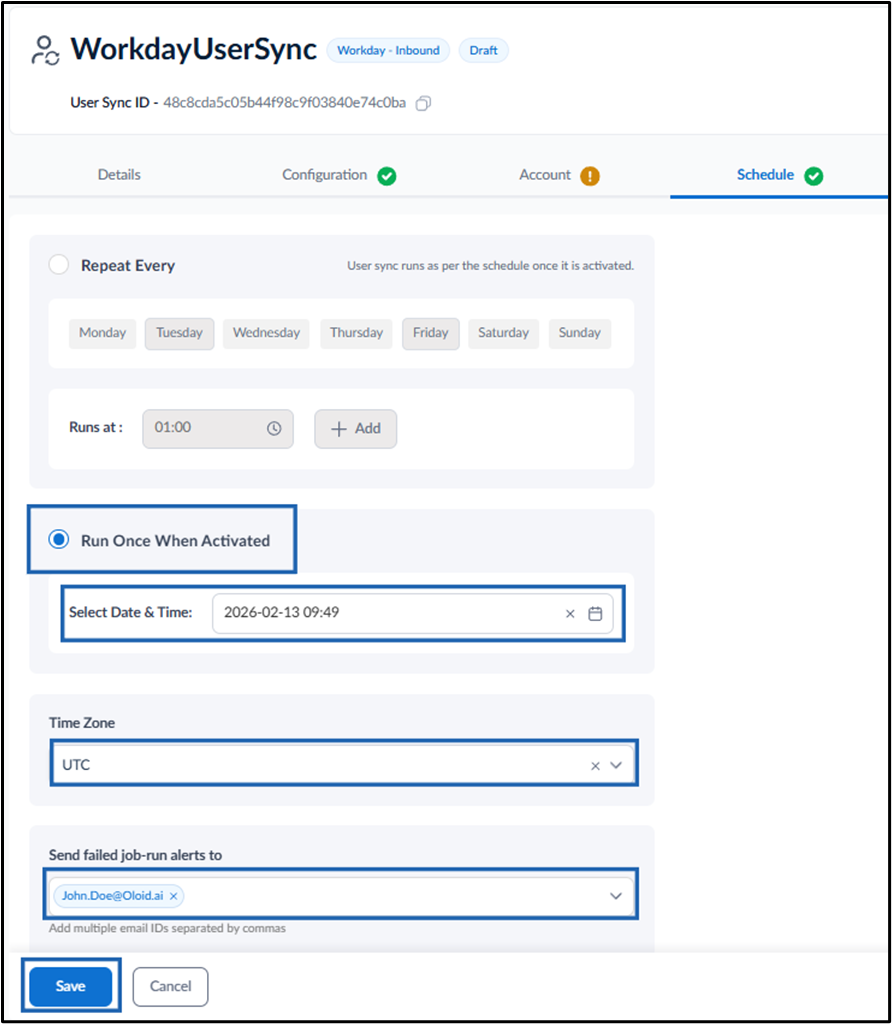Screen dimensions: 892x1024
Task: Click the green check on Configuration tab
Action: tap(387, 176)
